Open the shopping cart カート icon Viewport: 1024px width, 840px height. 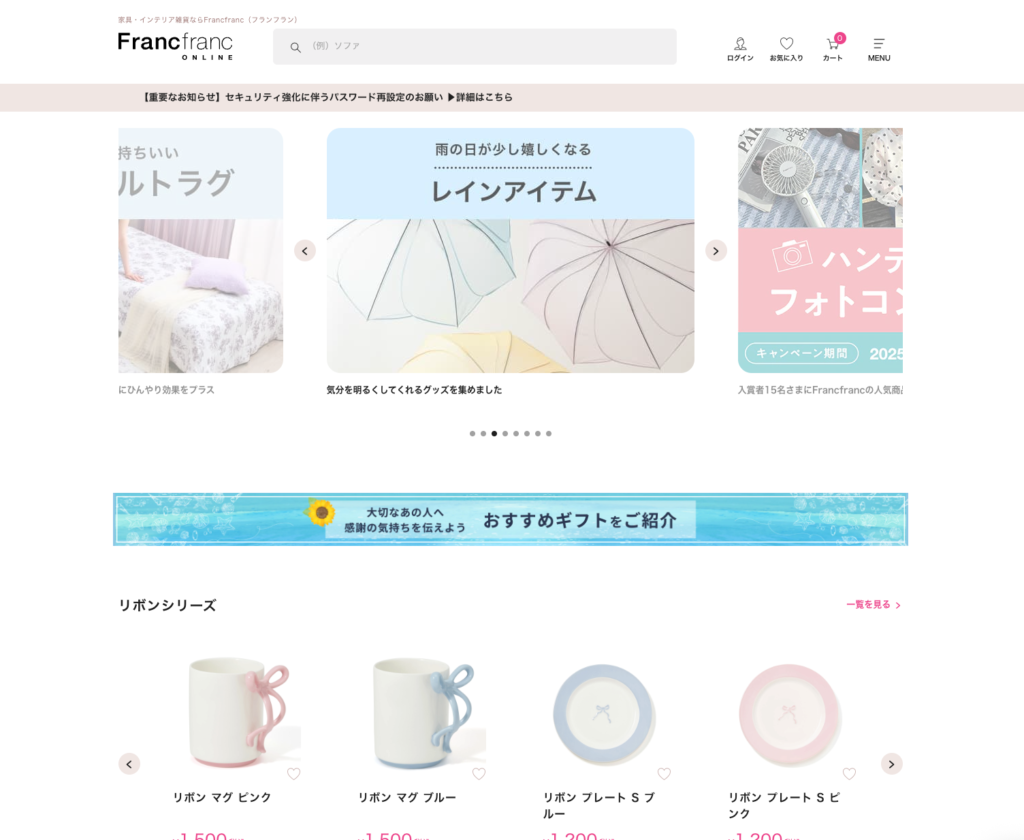click(833, 49)
